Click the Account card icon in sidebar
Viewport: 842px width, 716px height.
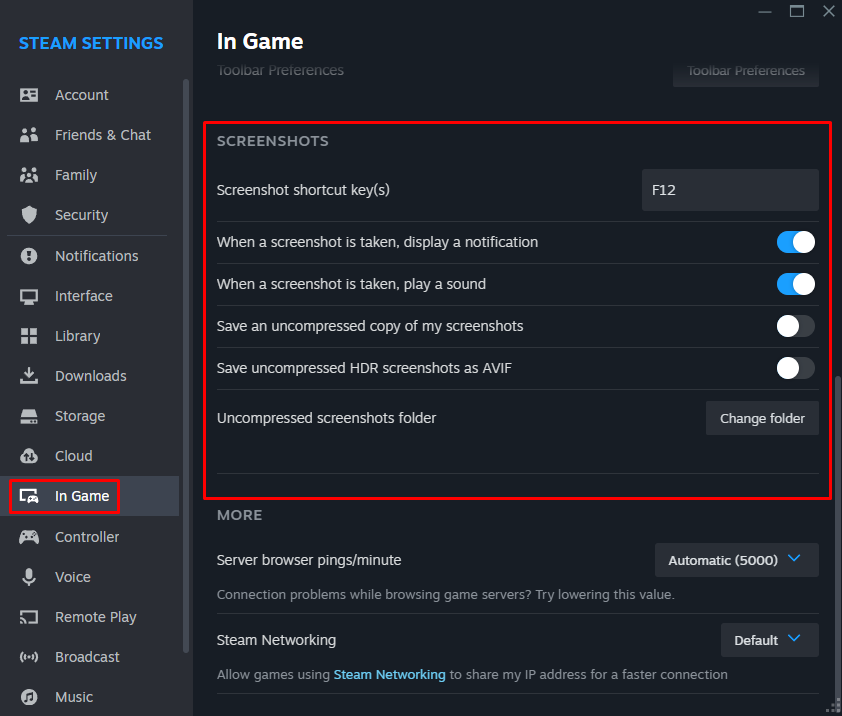click(x=29, y=95)
